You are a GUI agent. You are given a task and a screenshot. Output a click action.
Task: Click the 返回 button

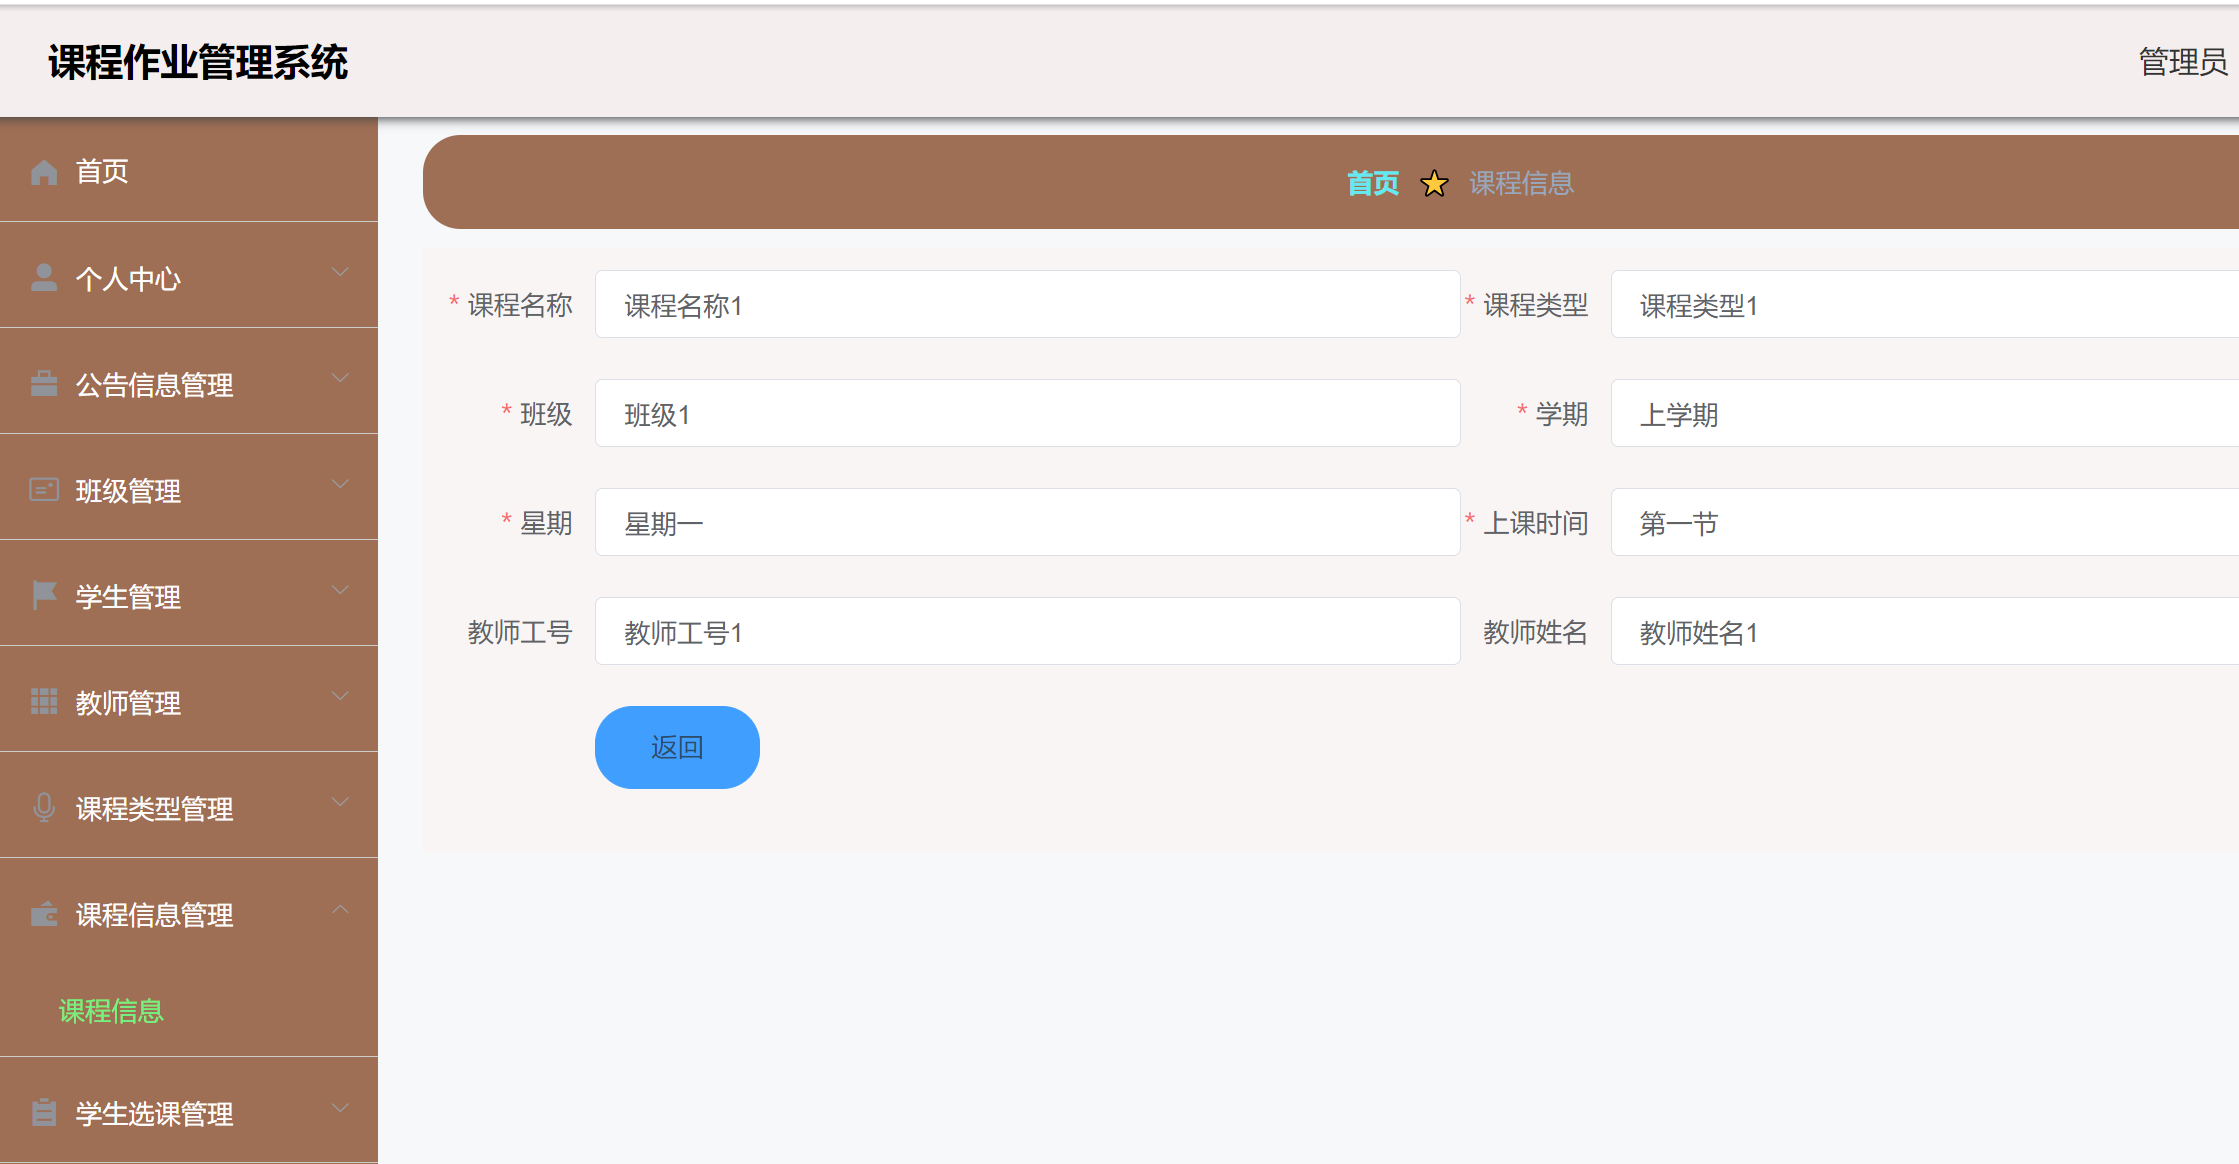point(676,746)
